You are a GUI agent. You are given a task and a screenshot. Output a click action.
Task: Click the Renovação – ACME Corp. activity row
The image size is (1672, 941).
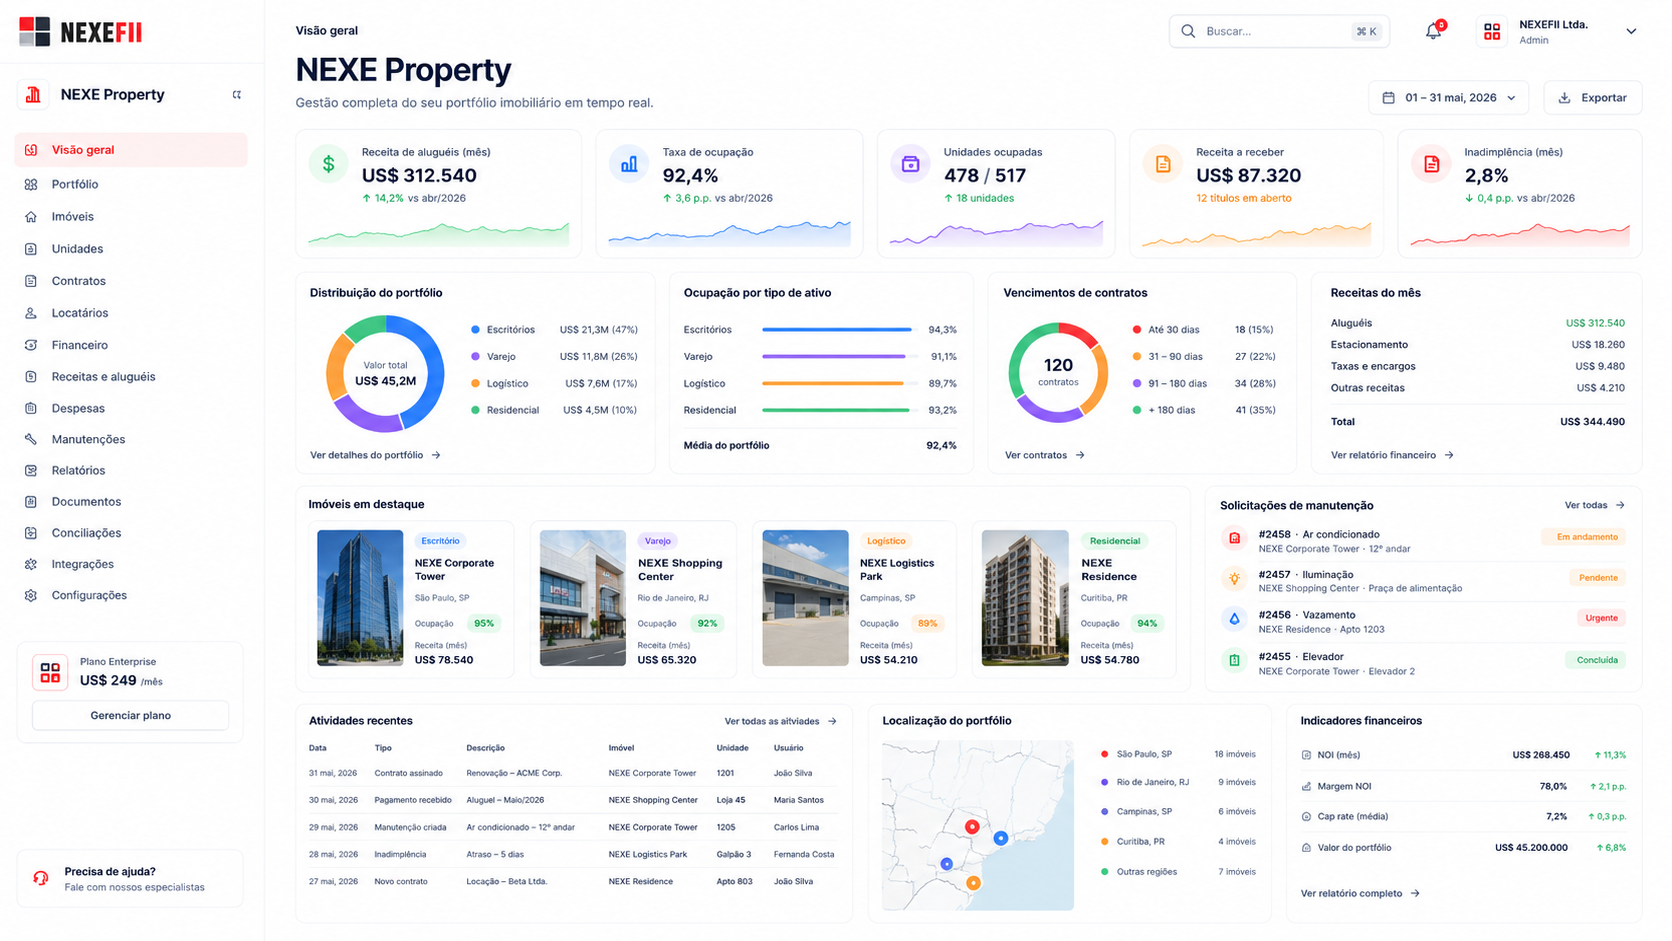573,773
